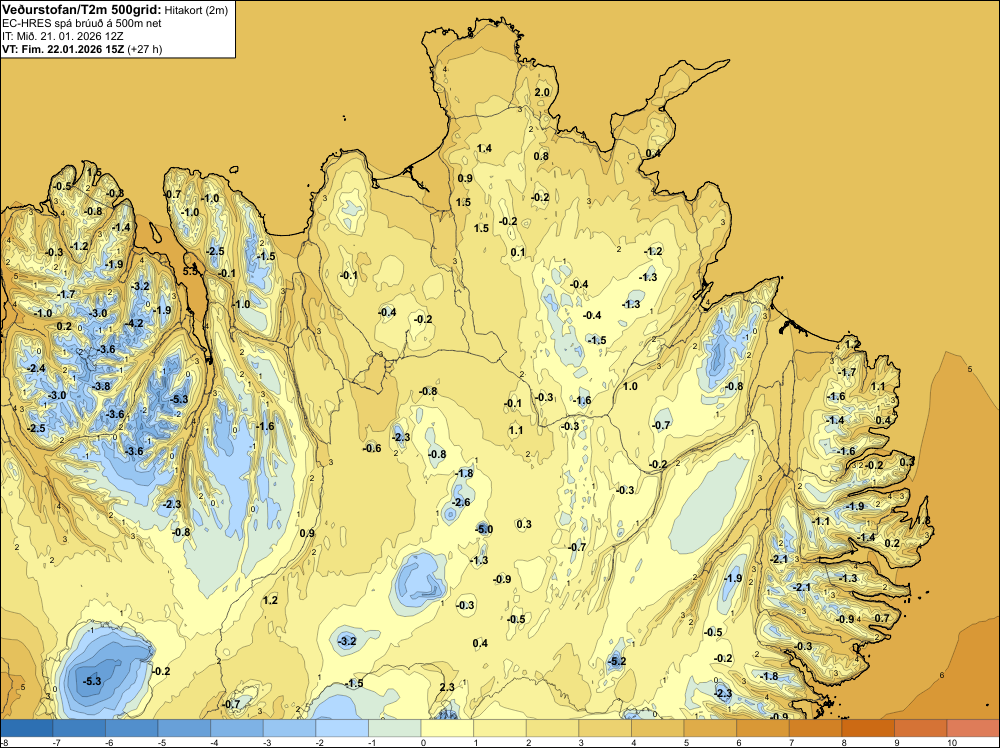Image resolution: width=1000 pixels, height=748 pixels.
Task: Click the title text Veðurstofan/T2m 500grid
Action: point(82,10)
